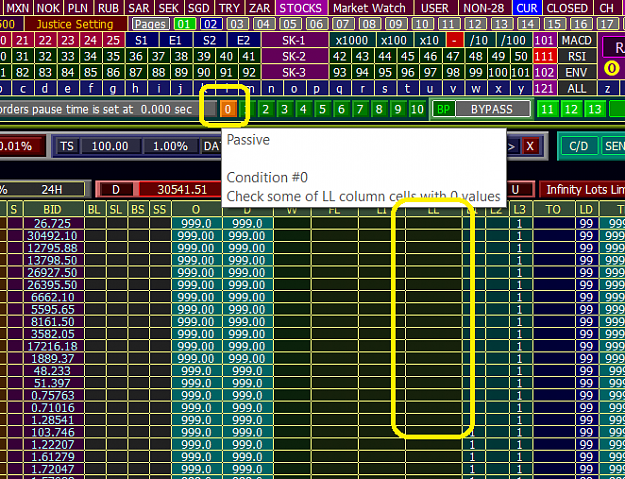Click the E2 button

click(243, 40)
